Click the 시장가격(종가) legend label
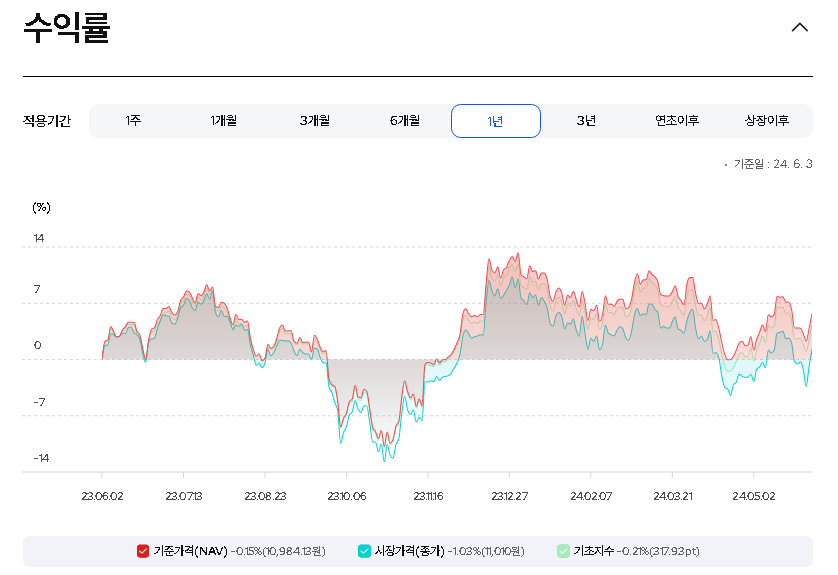 (409, 551)
